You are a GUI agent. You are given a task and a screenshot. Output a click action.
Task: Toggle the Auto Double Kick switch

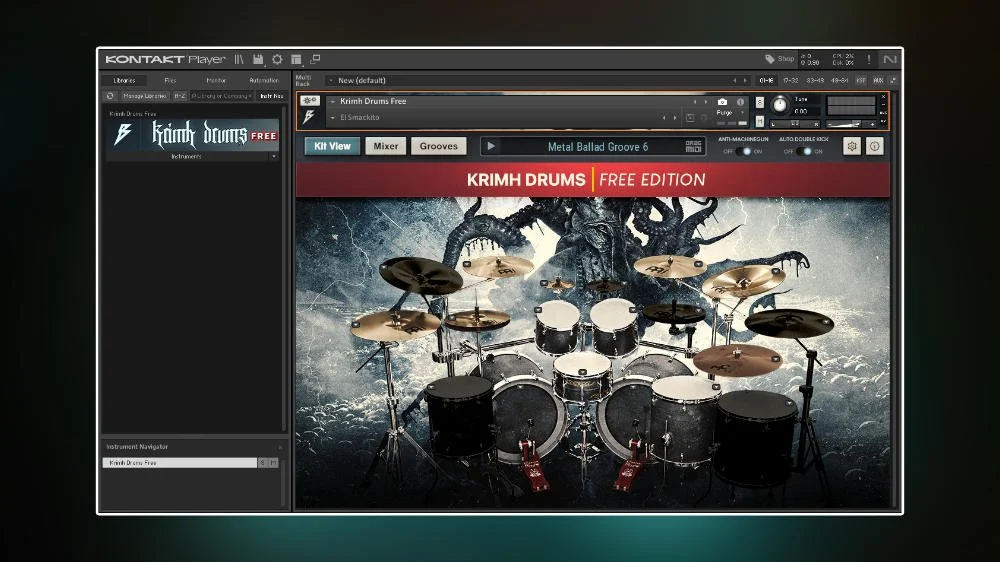coord(804,151)
